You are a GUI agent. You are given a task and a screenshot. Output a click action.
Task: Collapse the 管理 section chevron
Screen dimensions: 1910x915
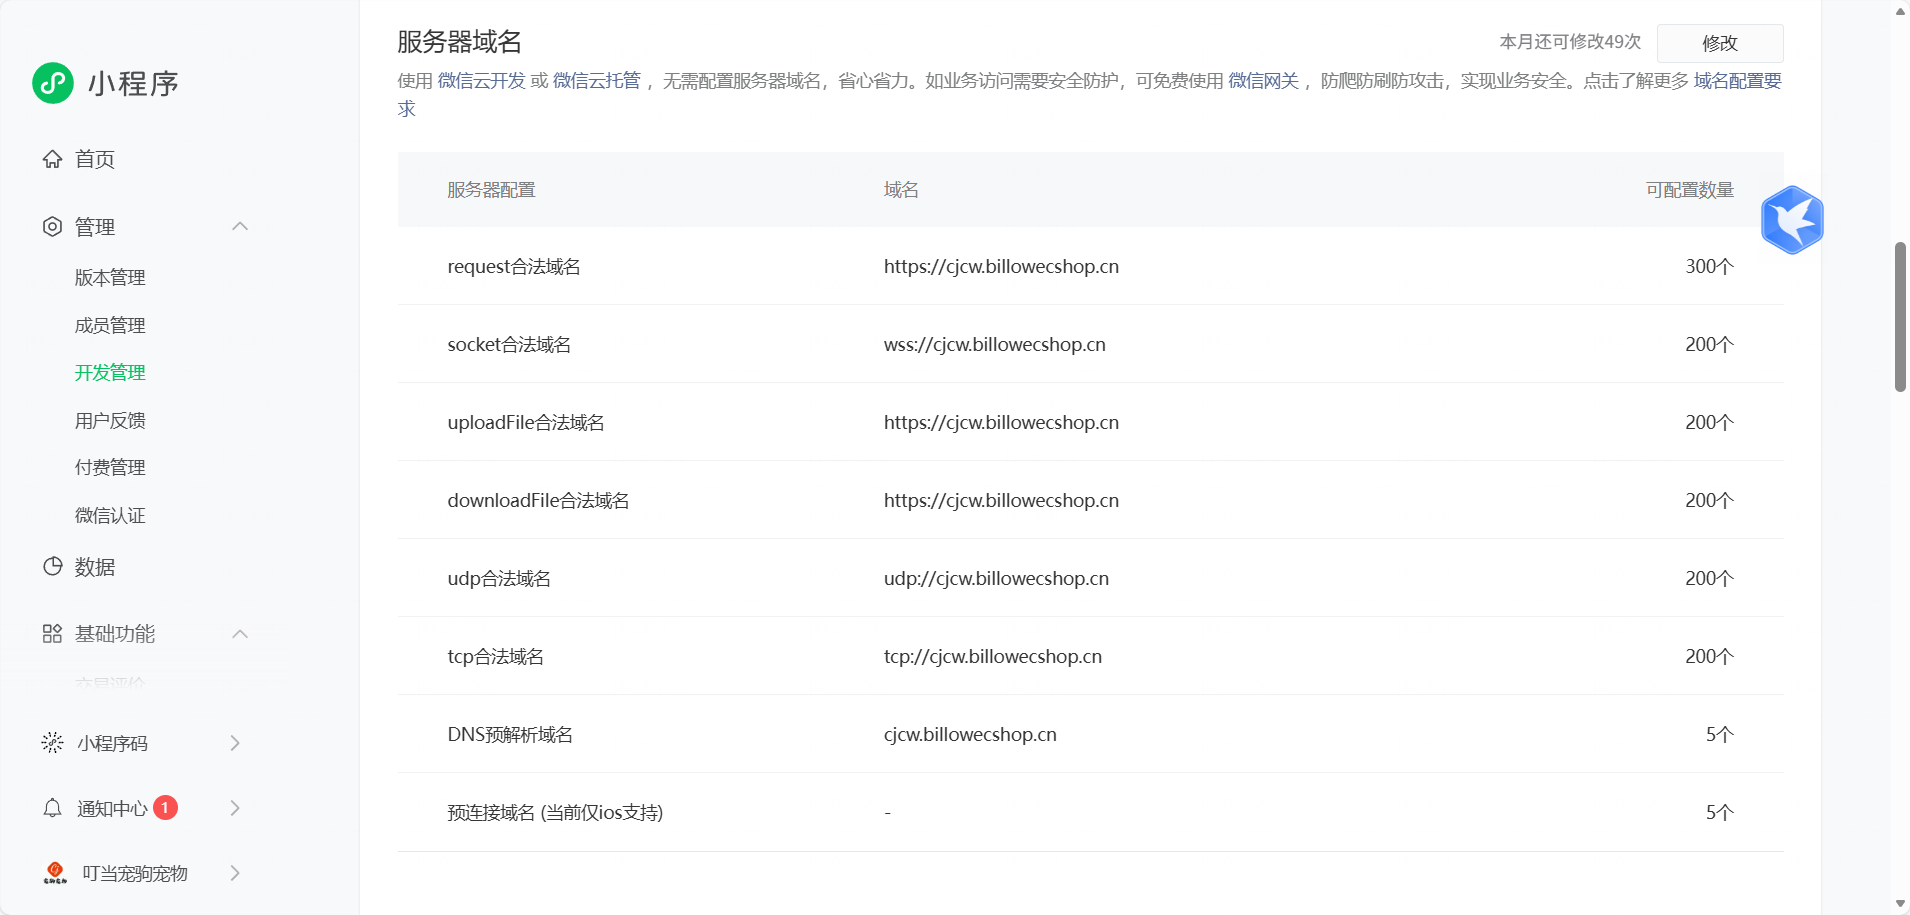pos(240,227)
